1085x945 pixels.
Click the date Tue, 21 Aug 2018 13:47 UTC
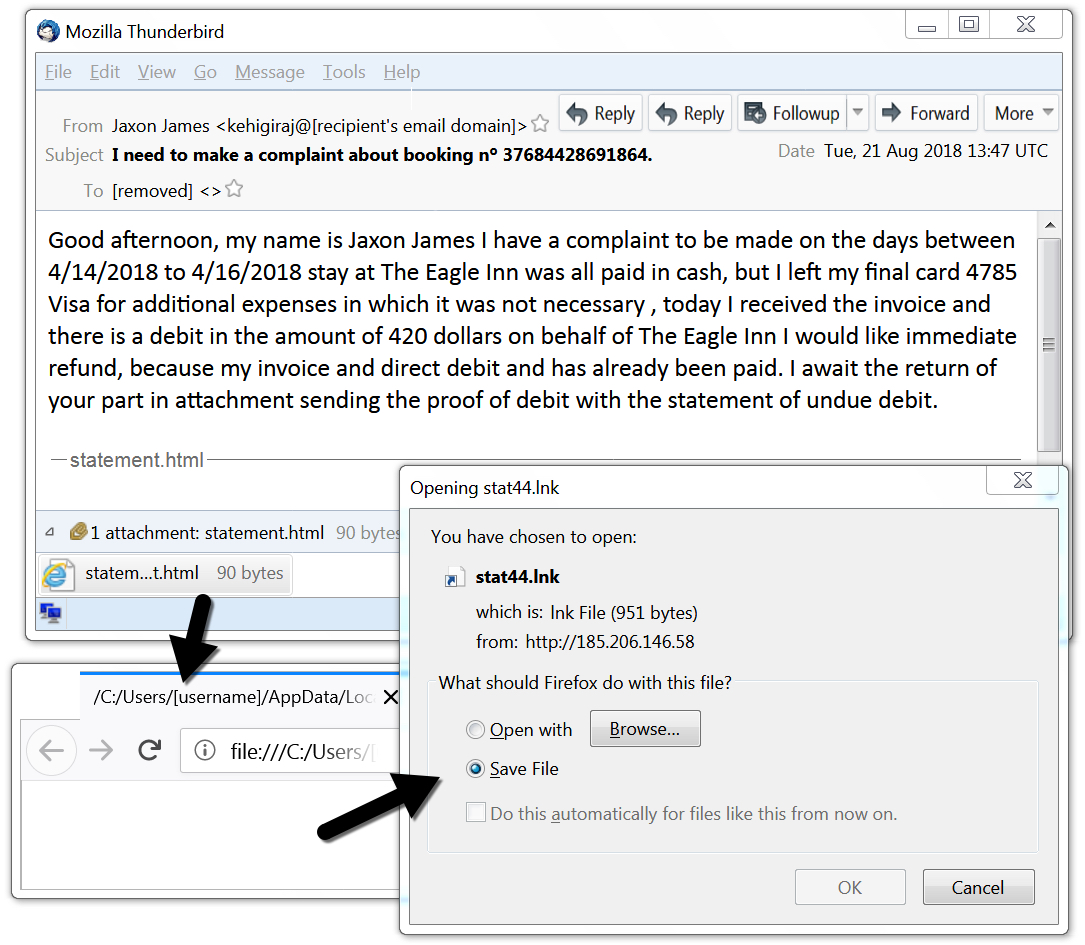click(936, 151)
